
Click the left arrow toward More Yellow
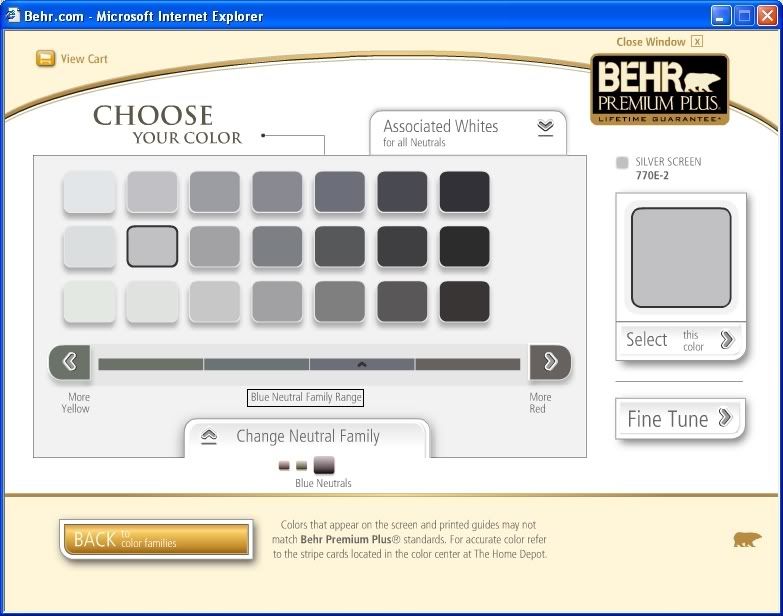(69, 363)
